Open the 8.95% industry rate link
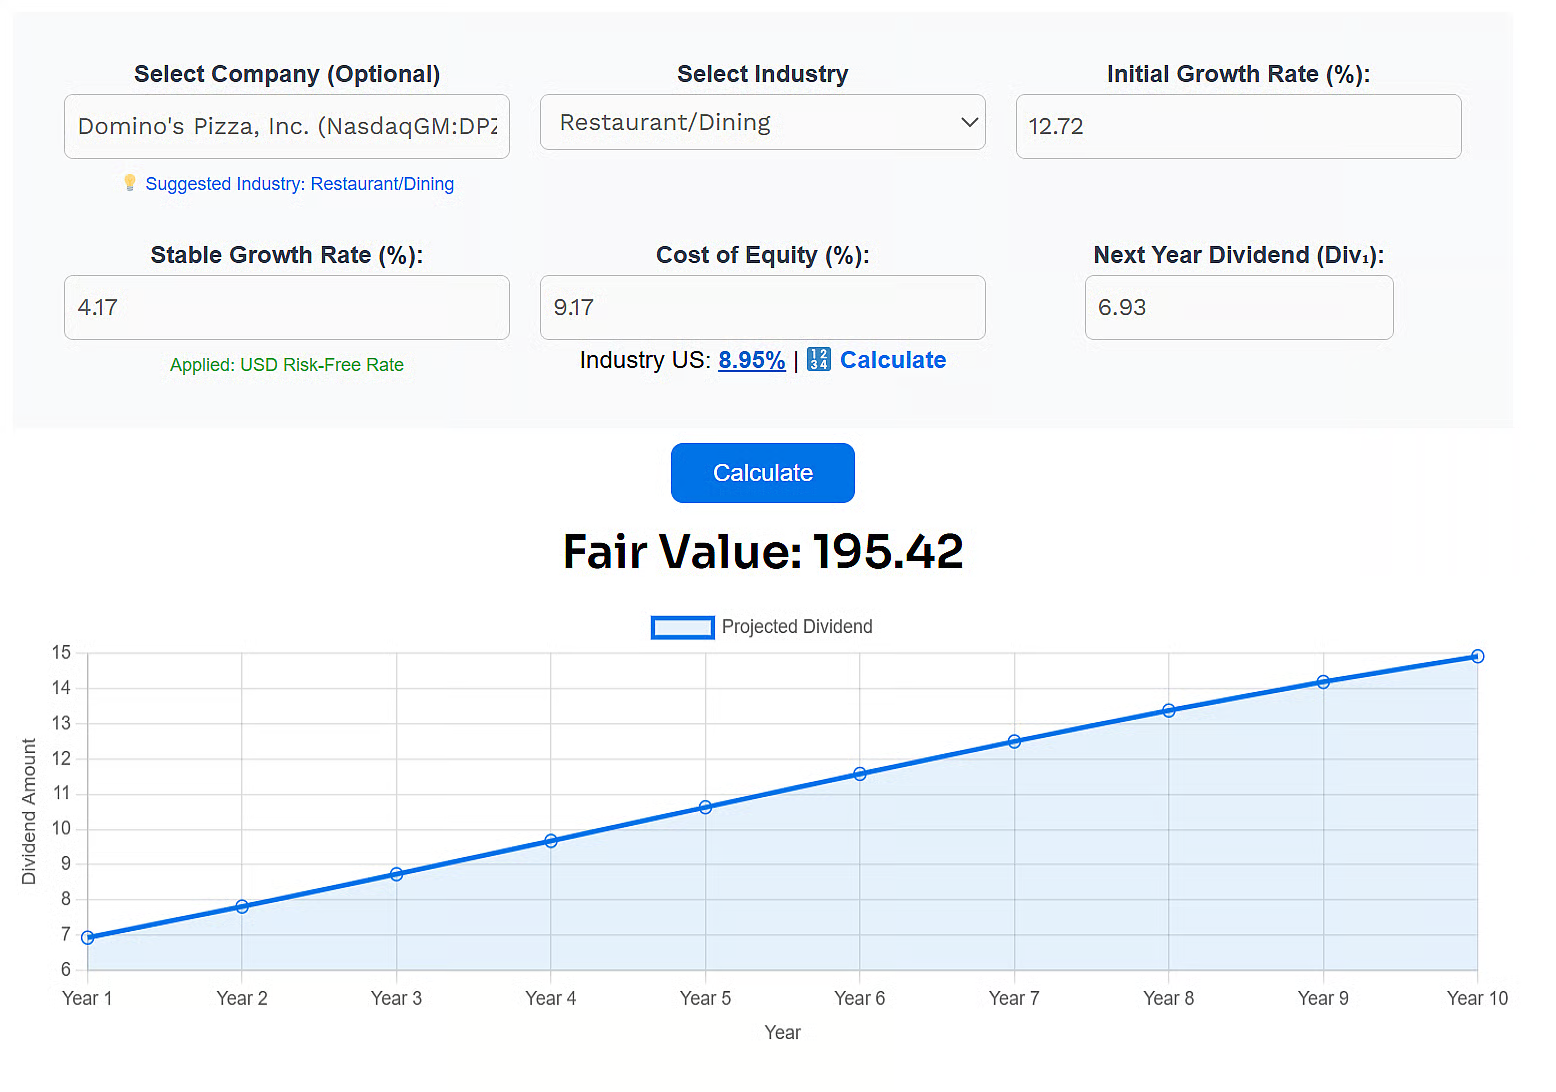The height and width of the screenshot is (1092, 1556). (x=751, y=360)
